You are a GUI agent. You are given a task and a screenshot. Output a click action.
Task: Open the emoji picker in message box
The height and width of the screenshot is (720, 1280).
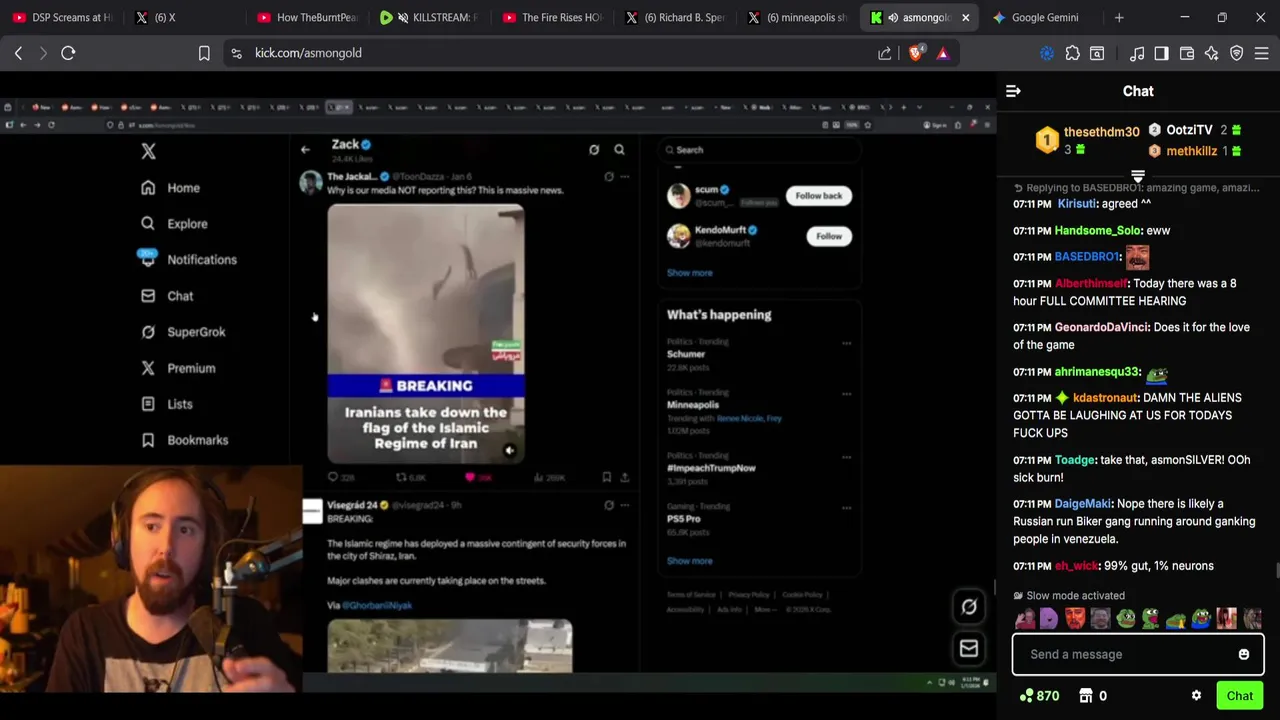point(1244,655)
